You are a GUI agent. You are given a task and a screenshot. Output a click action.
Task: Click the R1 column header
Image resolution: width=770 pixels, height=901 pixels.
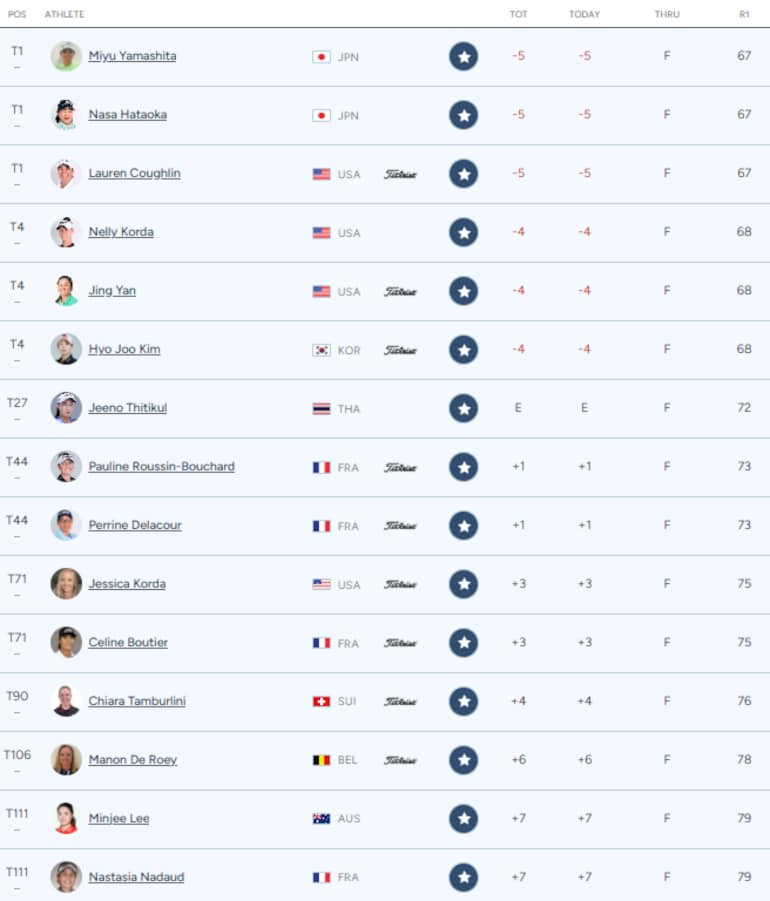744,14
